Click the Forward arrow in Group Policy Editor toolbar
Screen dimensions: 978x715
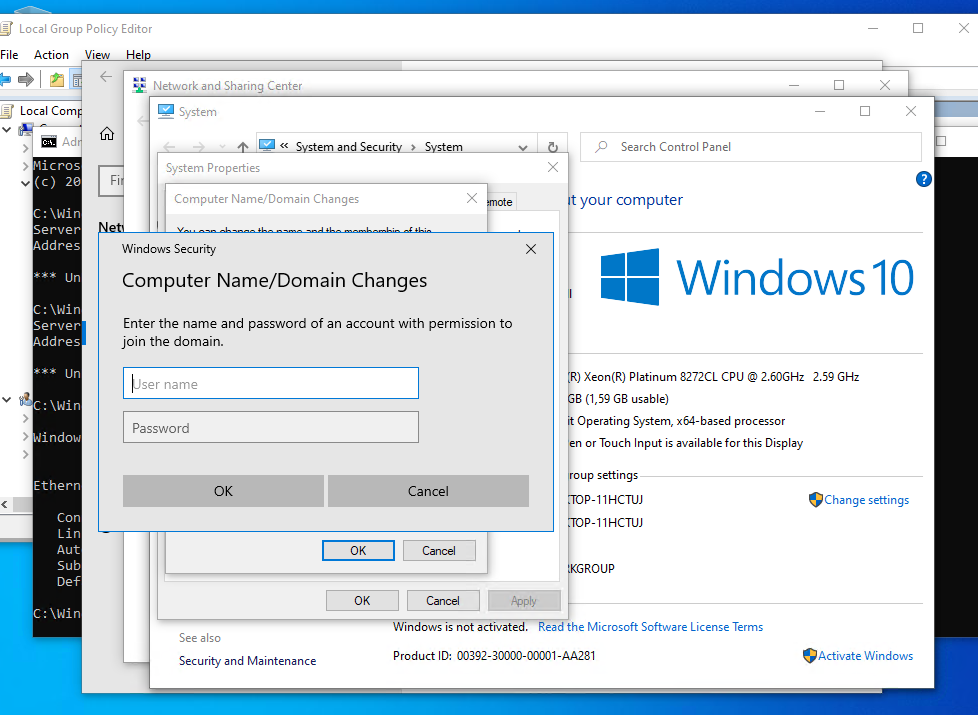pos(26,79)
